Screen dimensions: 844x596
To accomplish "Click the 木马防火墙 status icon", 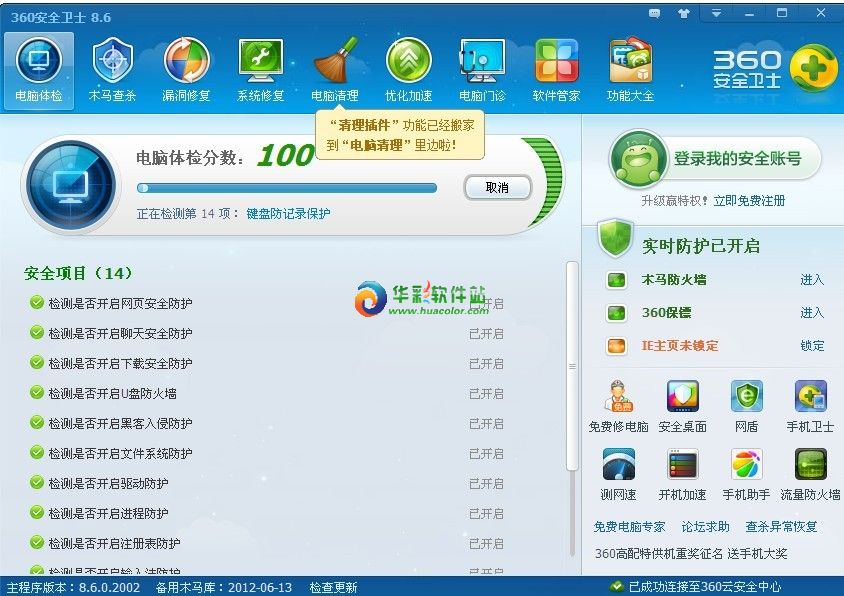I will [616, 280].
